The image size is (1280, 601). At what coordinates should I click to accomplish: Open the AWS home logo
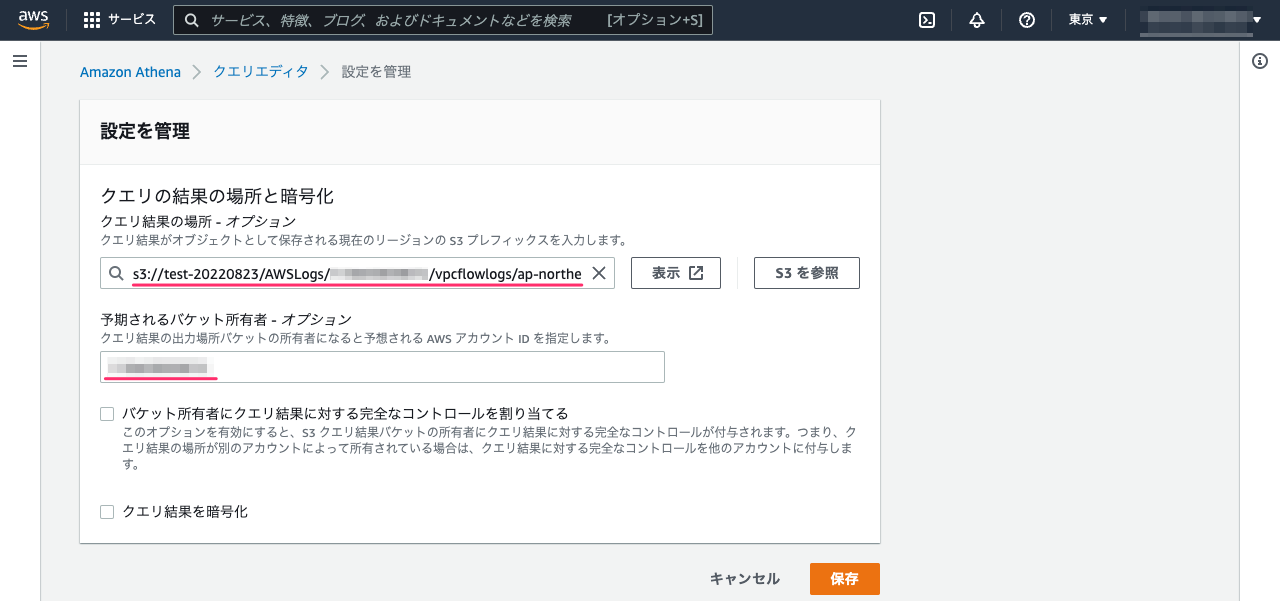pos(33,20)
